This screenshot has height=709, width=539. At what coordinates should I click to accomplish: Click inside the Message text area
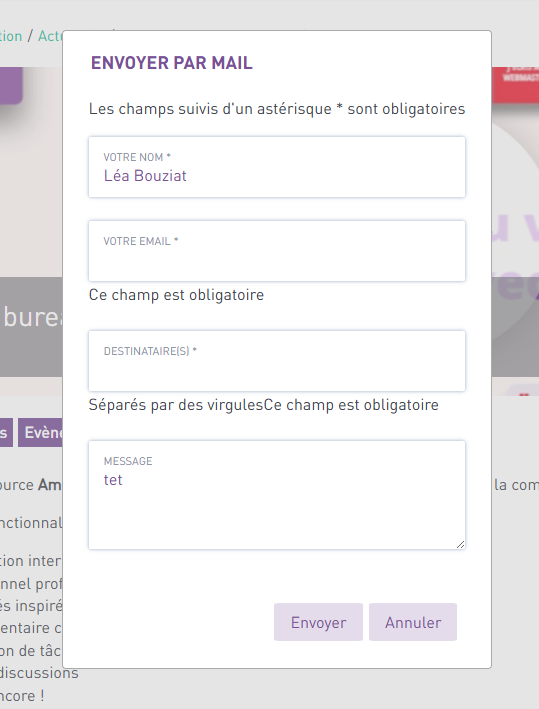click(277, 495)
